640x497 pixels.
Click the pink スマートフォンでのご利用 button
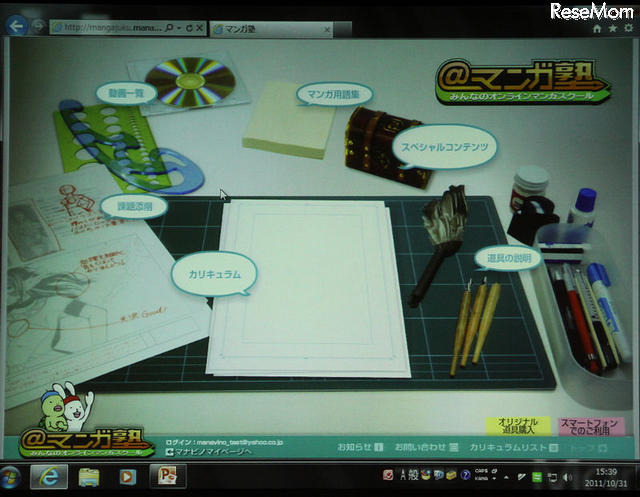pos(589,426)
